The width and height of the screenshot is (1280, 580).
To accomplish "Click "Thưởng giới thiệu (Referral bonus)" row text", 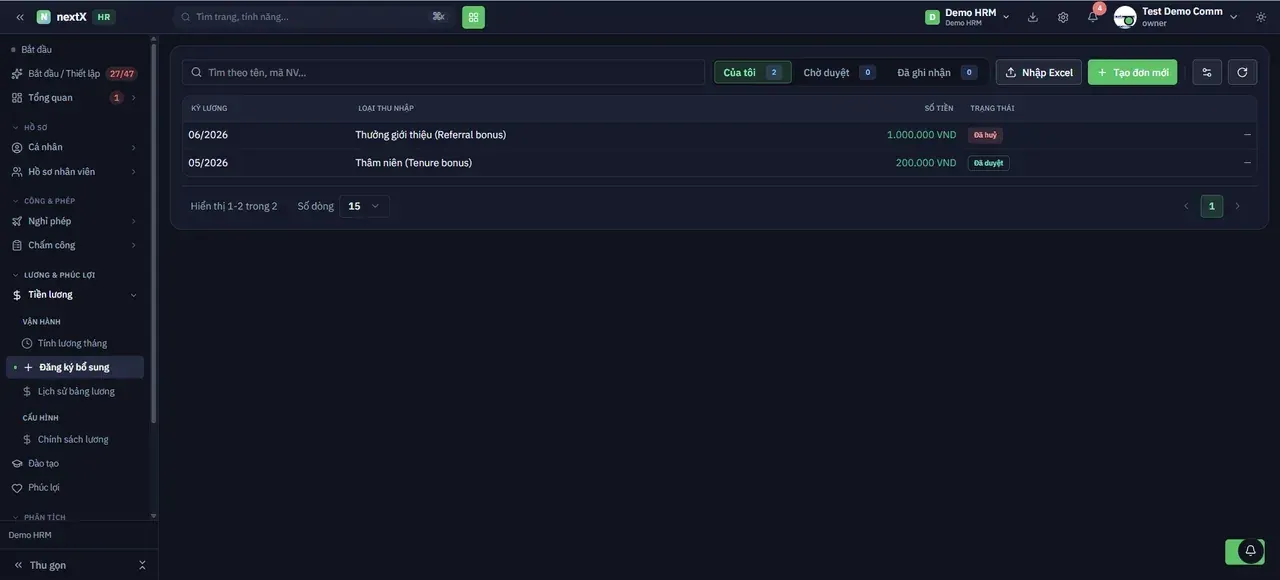I will [x=430, y=135].
